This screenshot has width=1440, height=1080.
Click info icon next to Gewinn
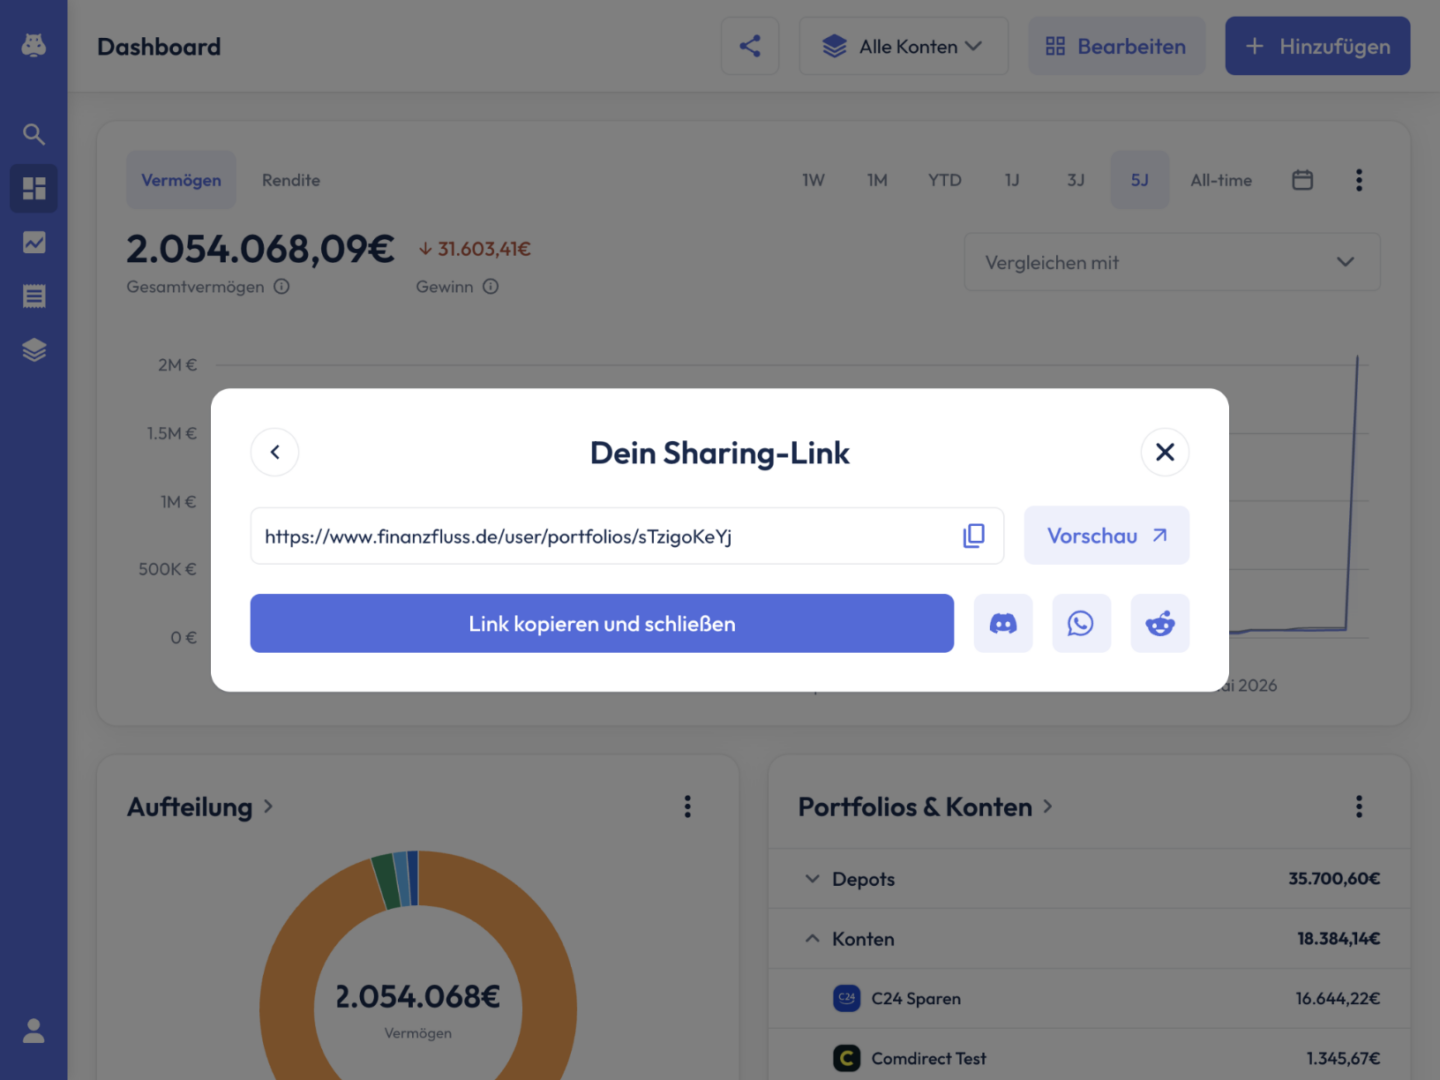tap(490, 287)
